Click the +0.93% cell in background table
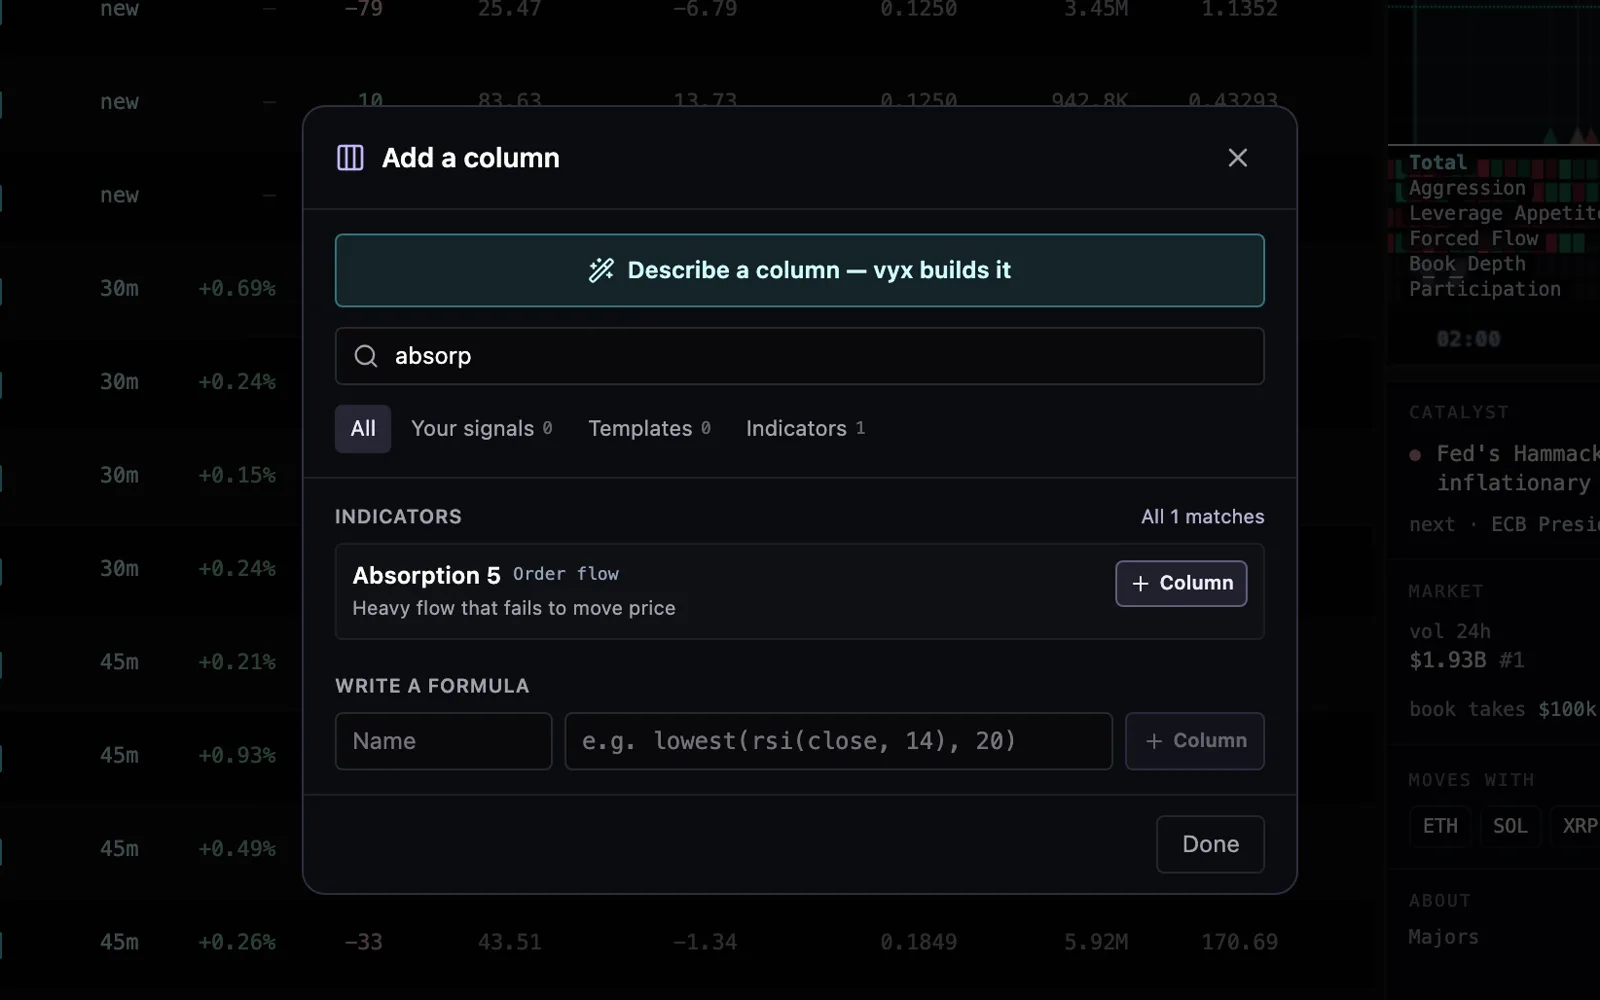 tap(237, 756)
